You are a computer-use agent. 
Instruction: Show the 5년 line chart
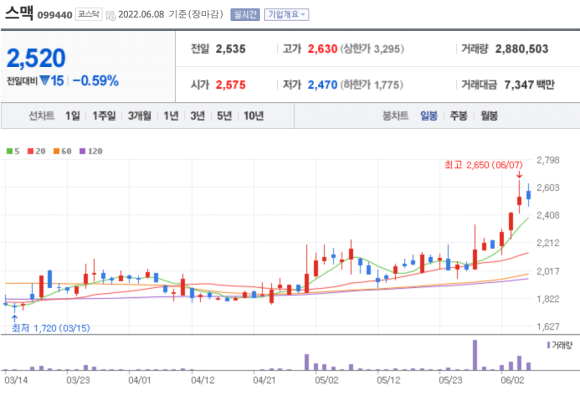[x=224, y=116]
